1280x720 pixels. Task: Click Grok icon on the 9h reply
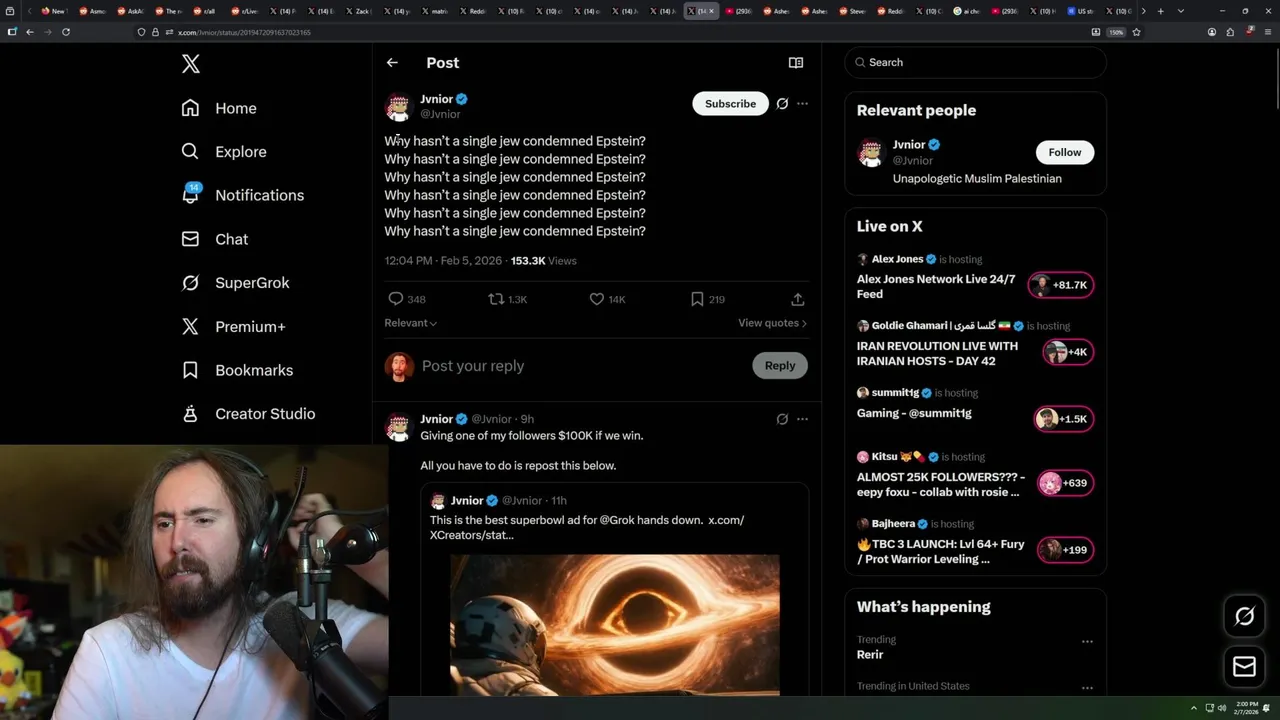point(782,419)
